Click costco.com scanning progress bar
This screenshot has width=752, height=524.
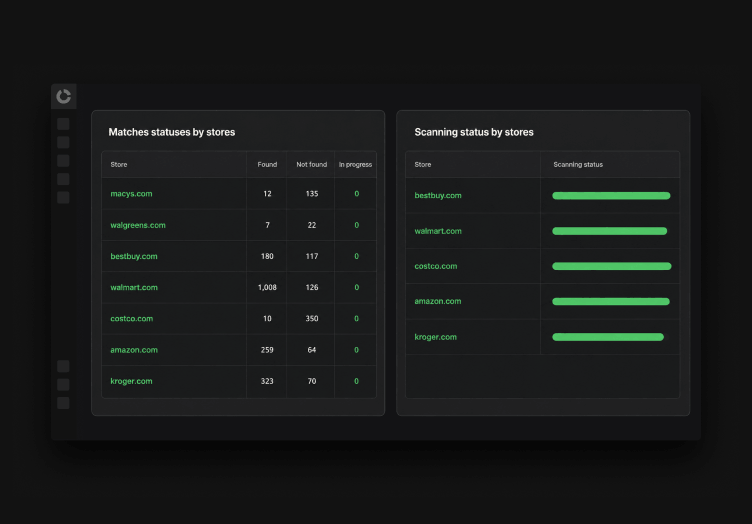(x=611, y=266)
